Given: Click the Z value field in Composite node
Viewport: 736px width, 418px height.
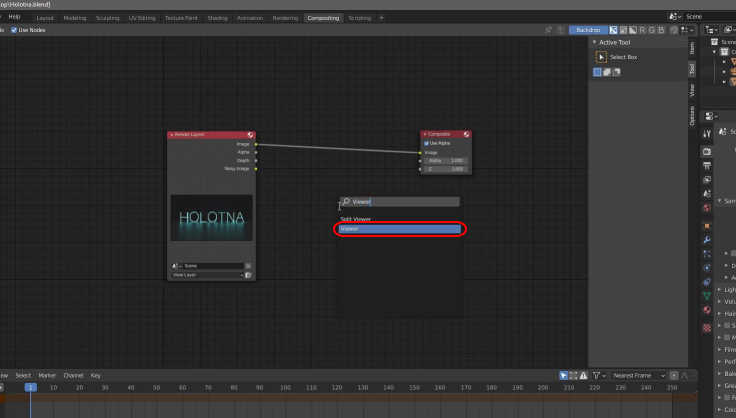Looking at the screenshot, I should point(446,169).
